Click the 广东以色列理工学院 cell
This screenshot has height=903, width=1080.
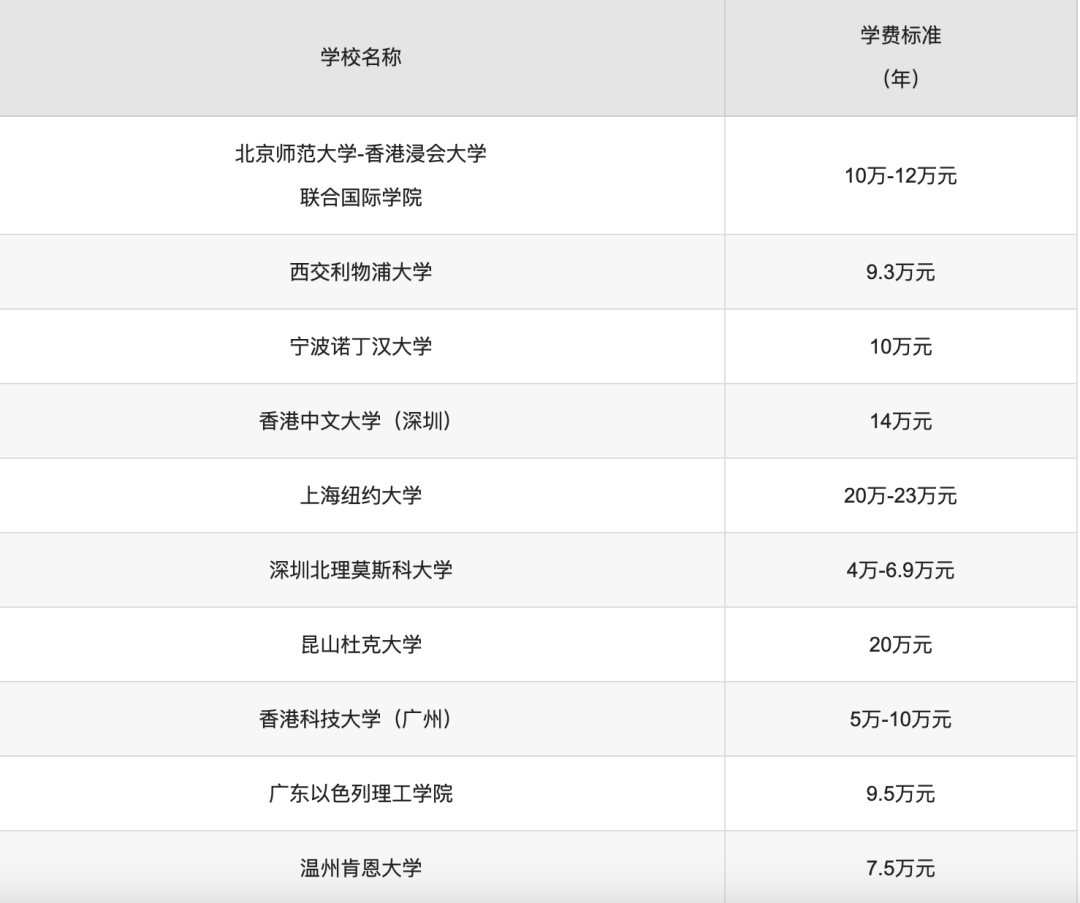click(x=361, y=793)
